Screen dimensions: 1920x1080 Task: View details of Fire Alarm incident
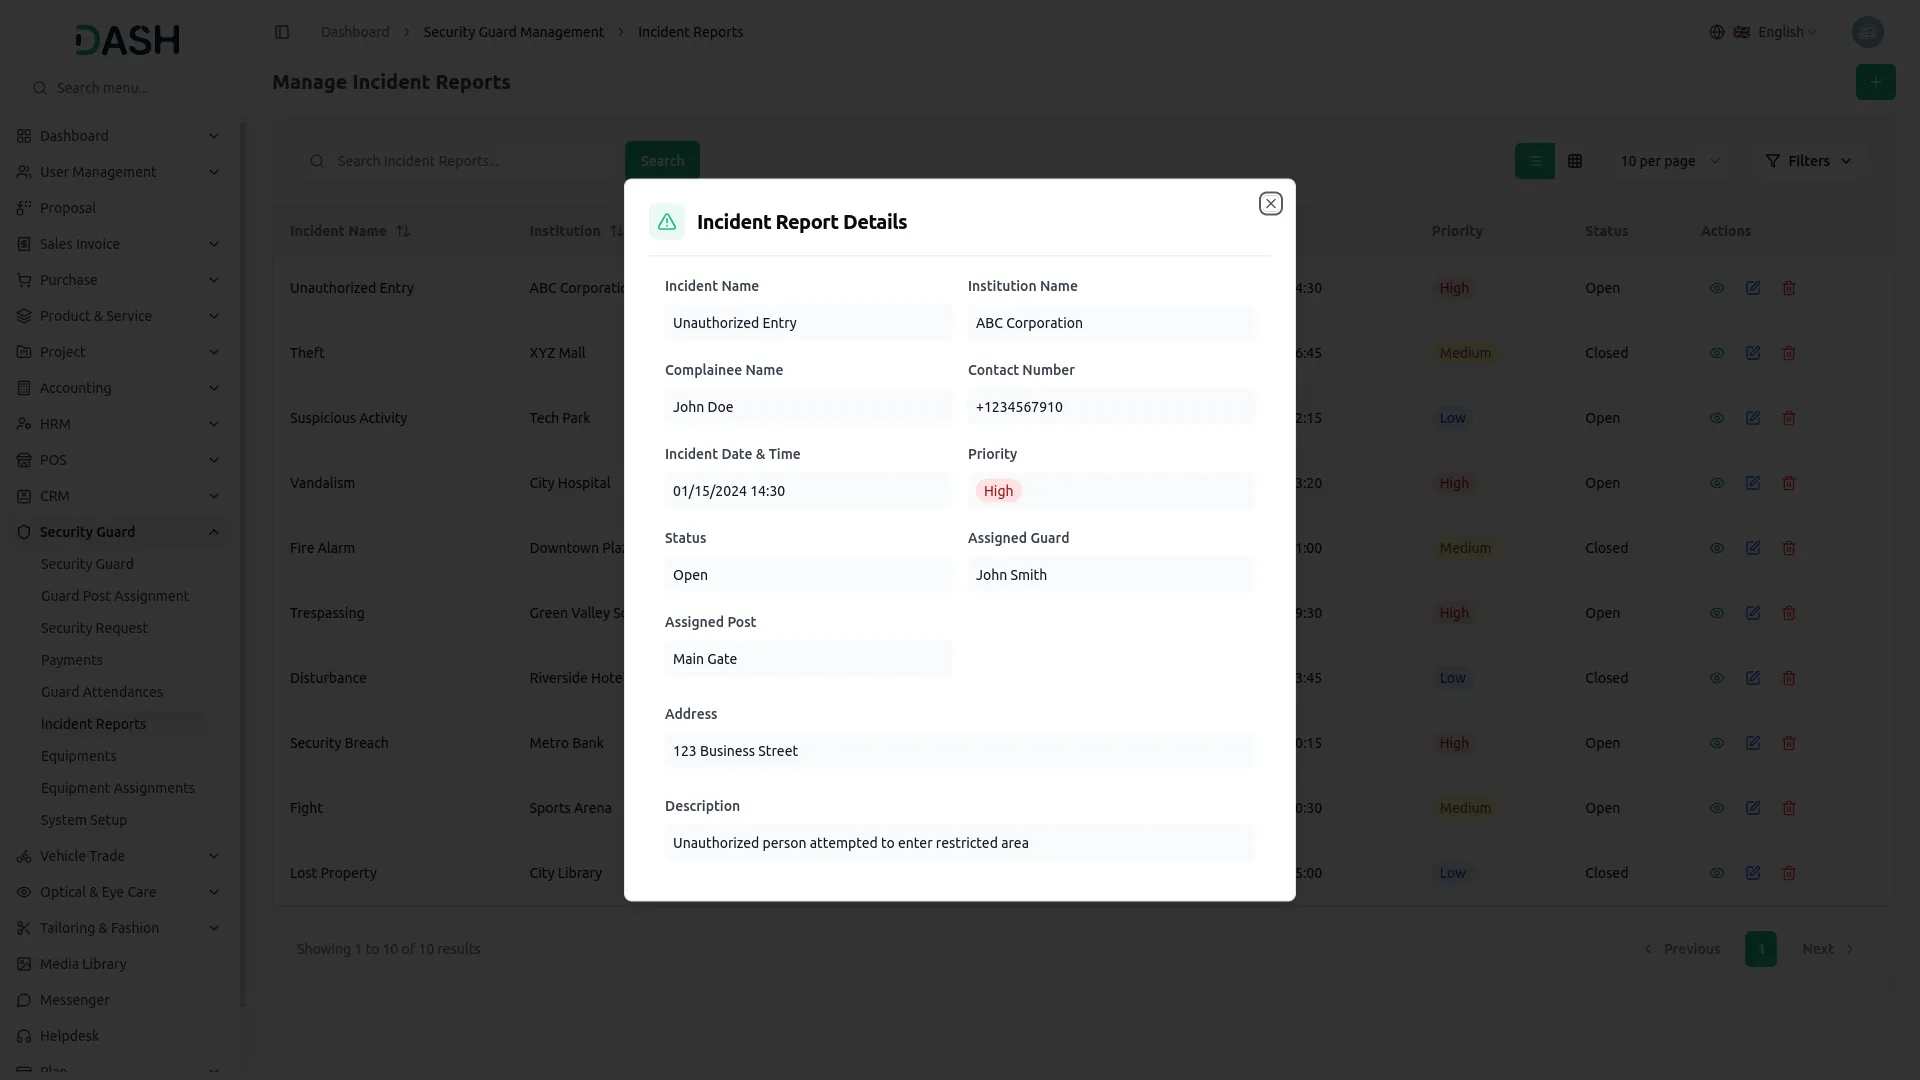click(1716, 548)
